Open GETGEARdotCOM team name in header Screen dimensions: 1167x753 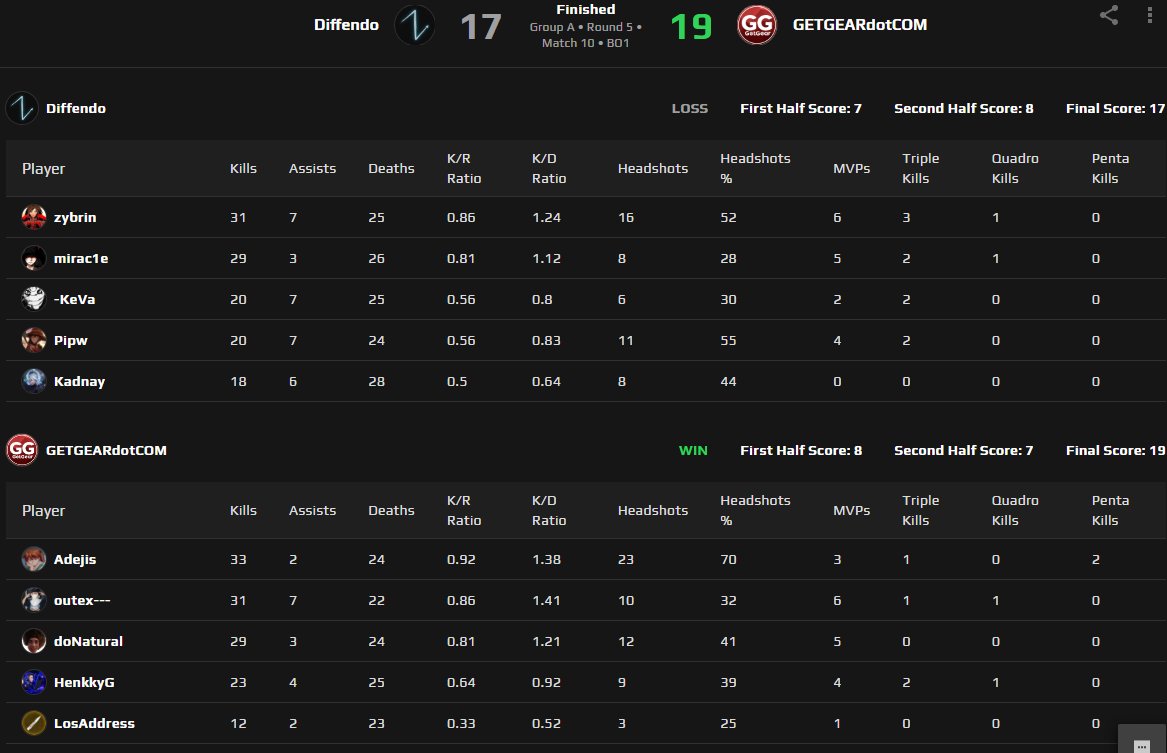(x=860, y=25)
